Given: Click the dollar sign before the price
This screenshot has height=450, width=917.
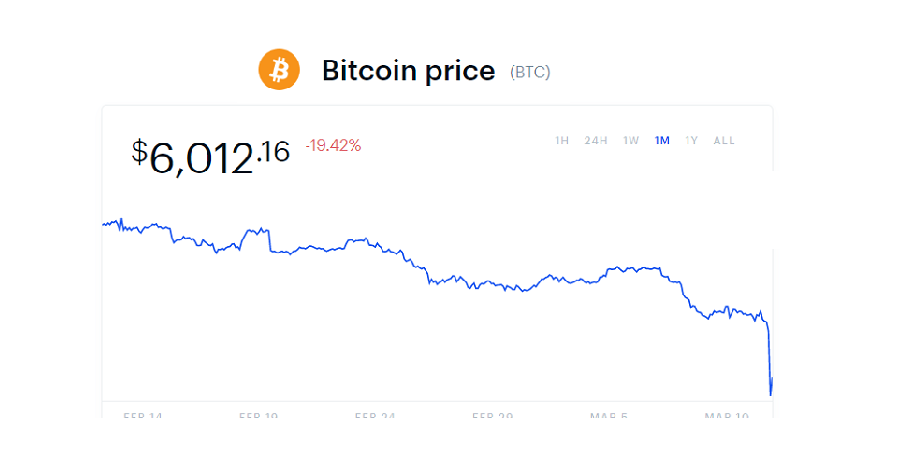Looking at the screenshot, I should (139, 152).
